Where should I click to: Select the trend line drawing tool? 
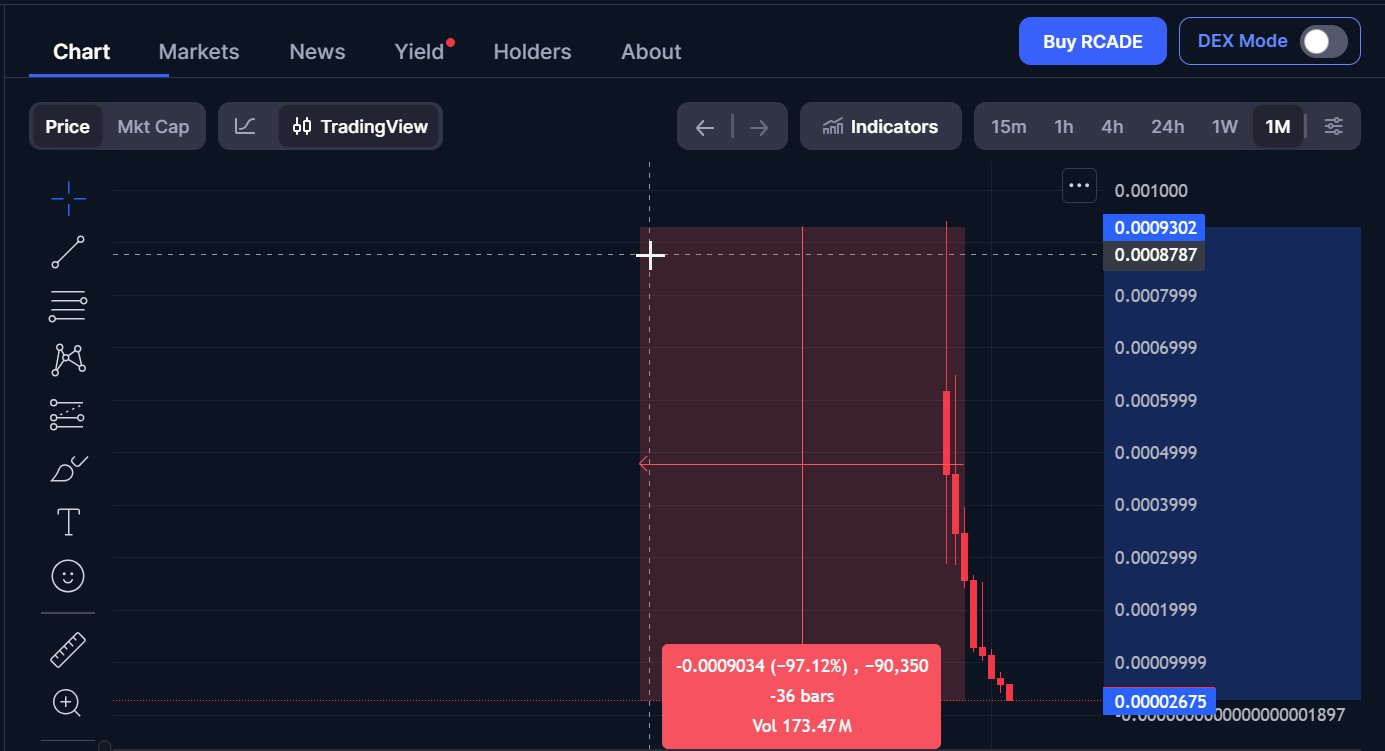(68, 252)
